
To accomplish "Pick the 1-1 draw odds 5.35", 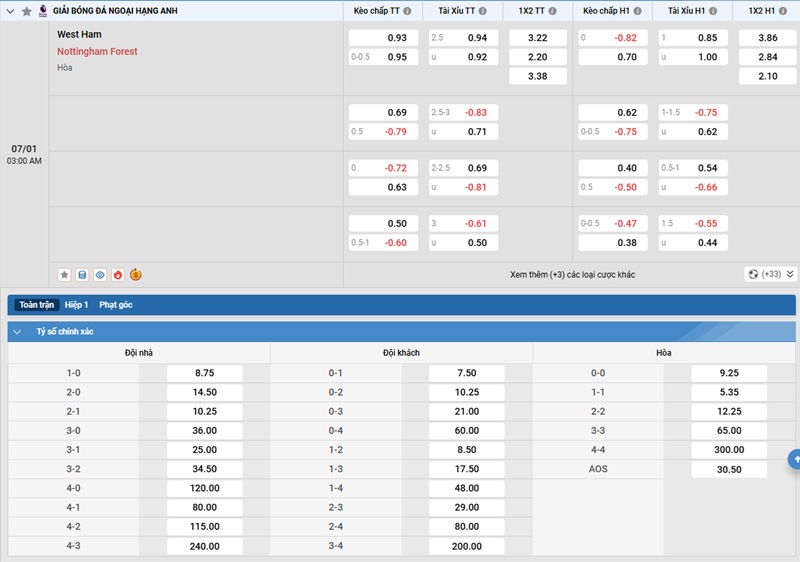I will tap(729, 392).
